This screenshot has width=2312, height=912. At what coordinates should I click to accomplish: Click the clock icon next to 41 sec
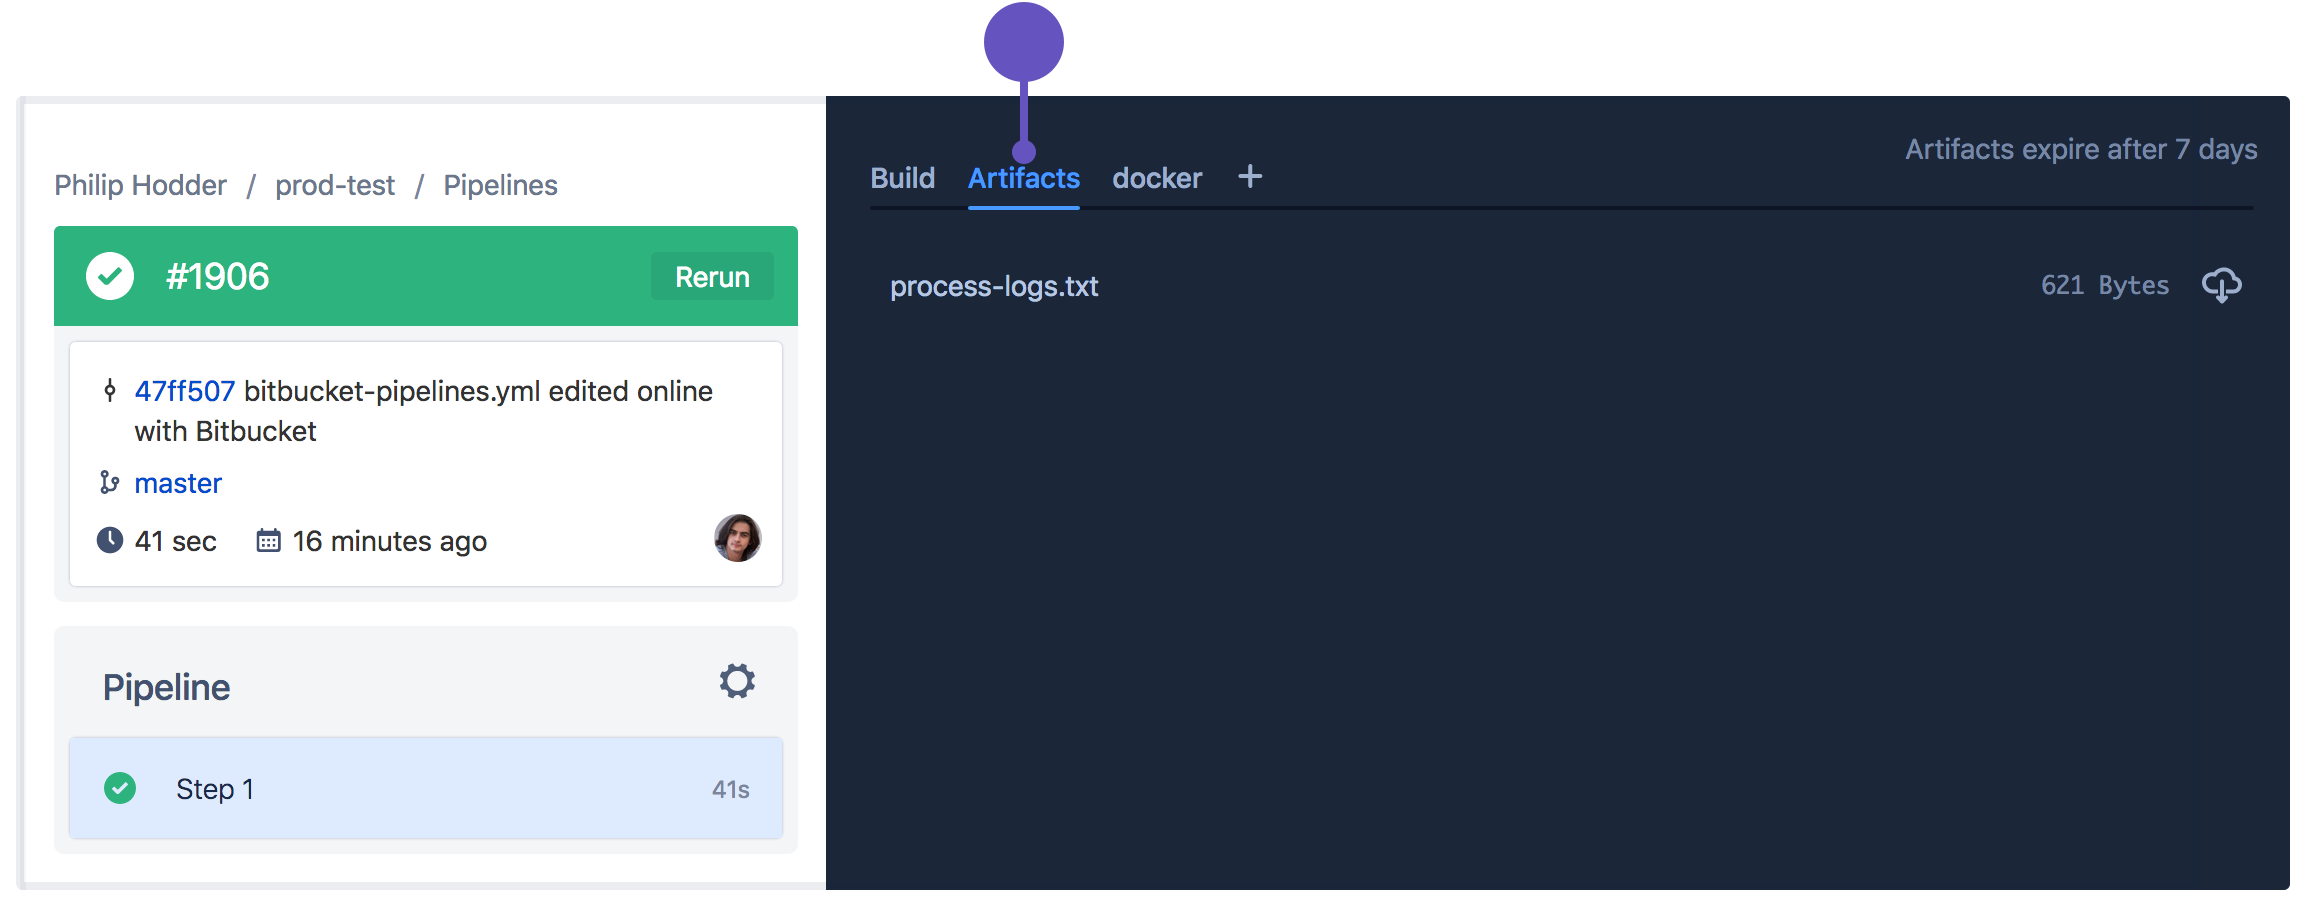(x=109, y=540)
